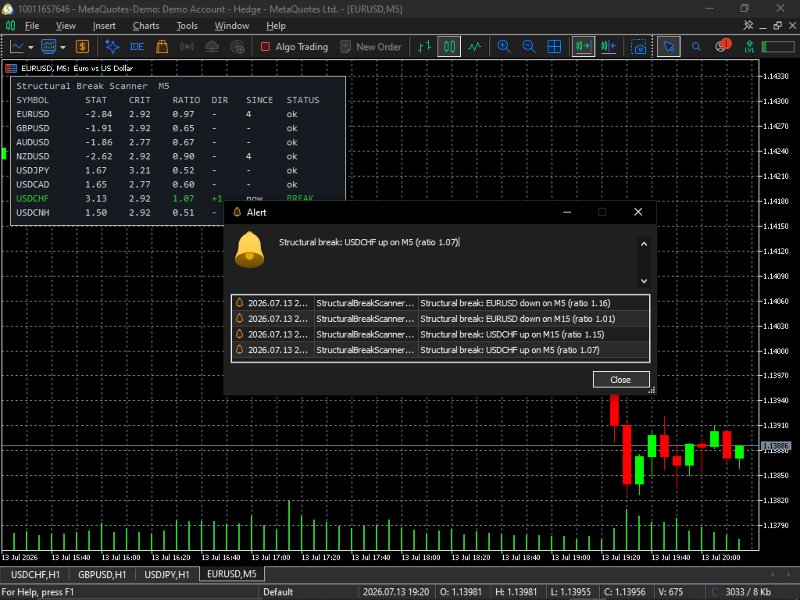Select alert row EURUSD down on M5
Image resolution: width=800 pixels, height=600 pixels.
(440, 303)
